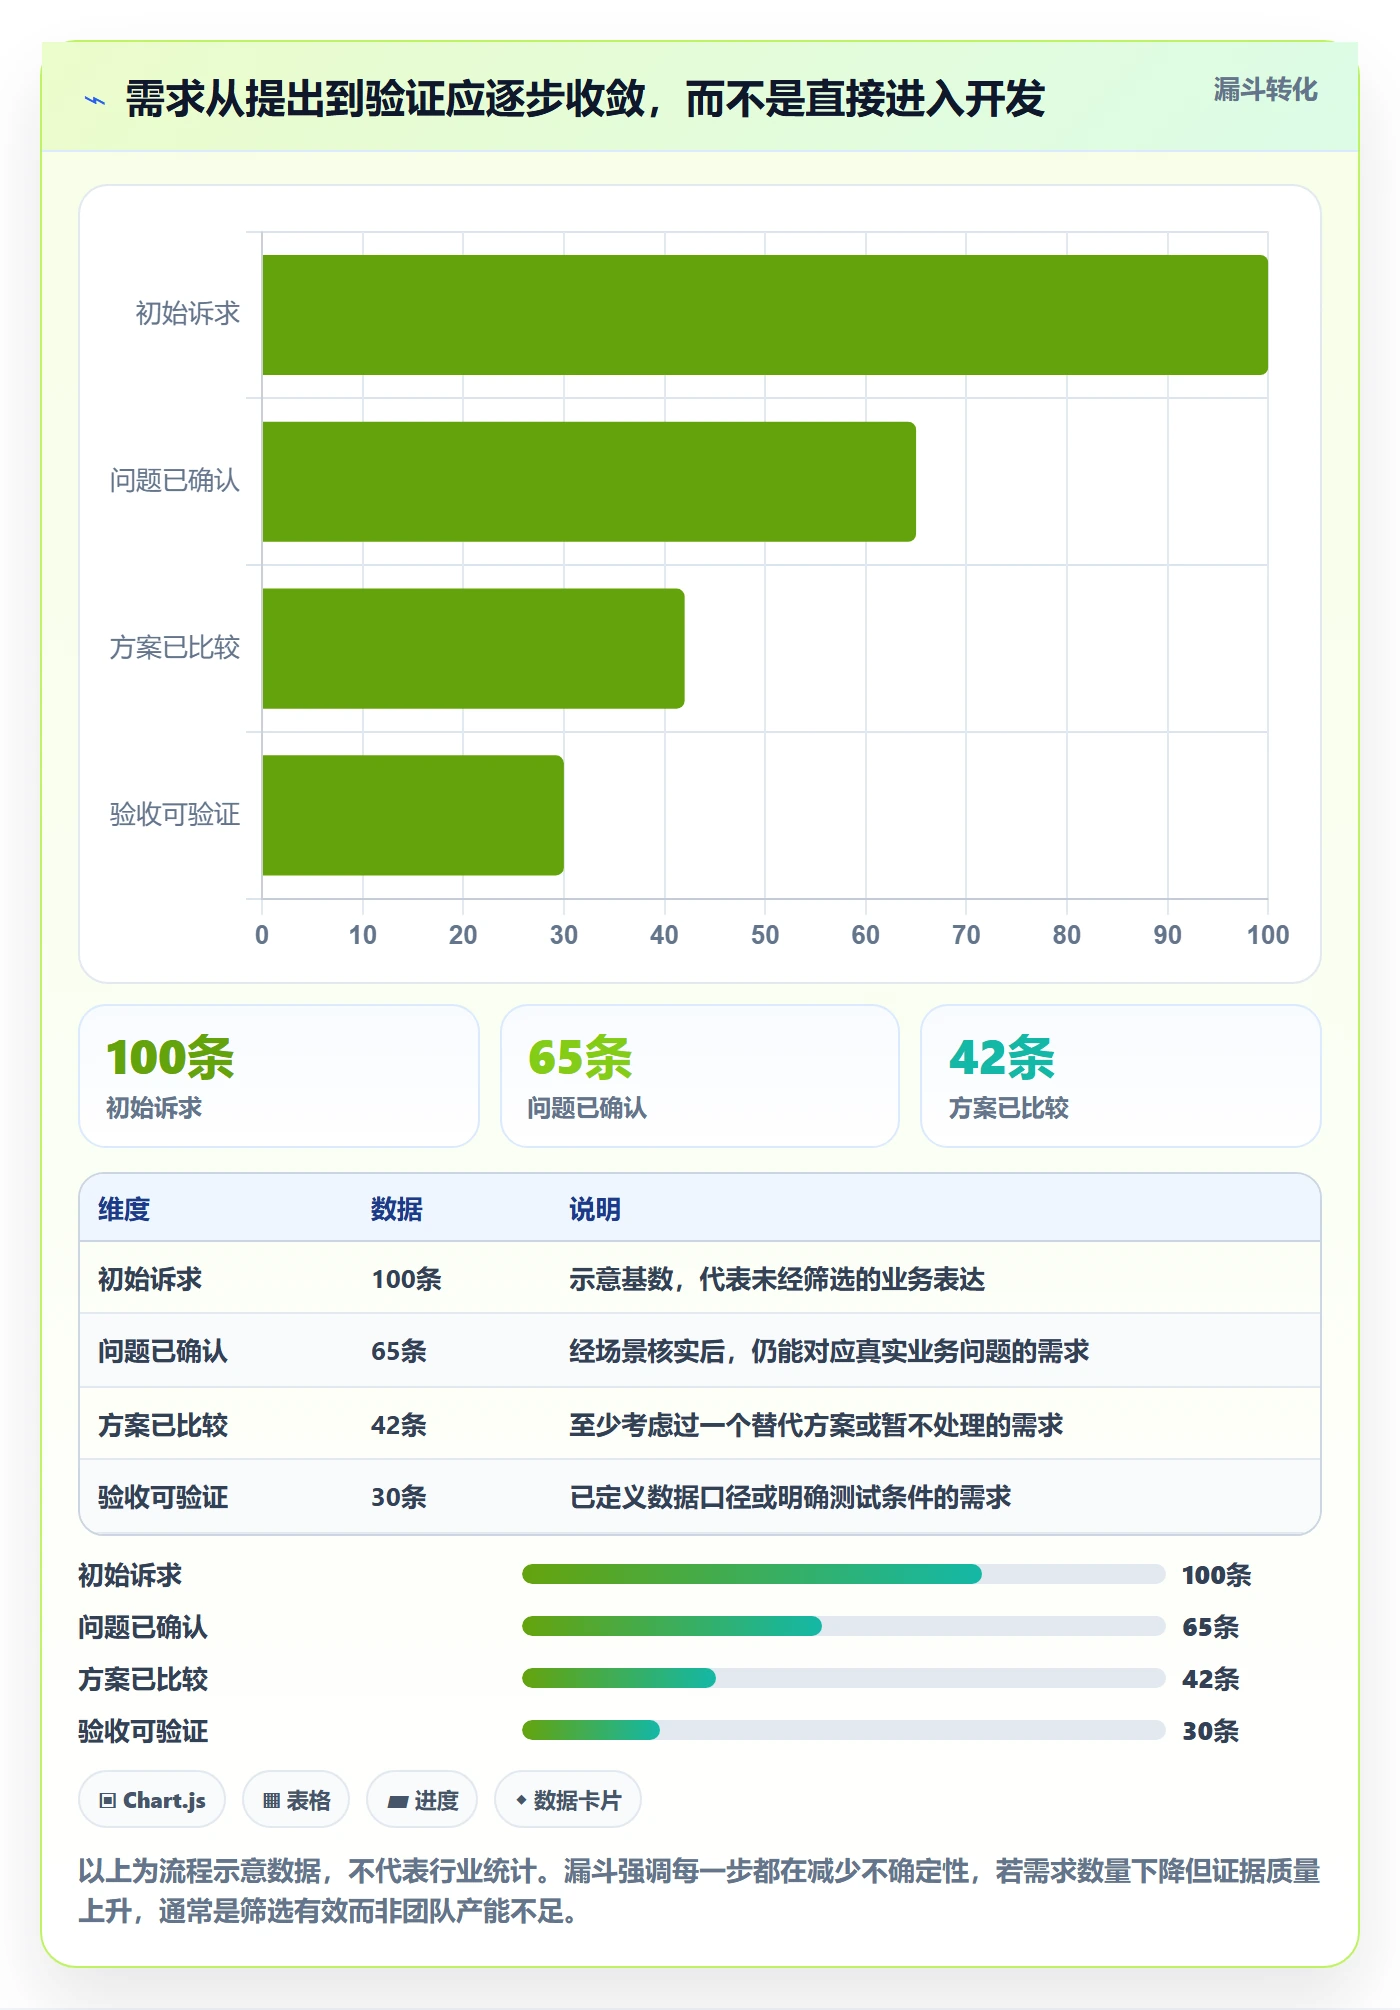This screenshot has height=2010, width=1400.
Task: Click the chart y-axis label 初始诉求
Action: 188,314
